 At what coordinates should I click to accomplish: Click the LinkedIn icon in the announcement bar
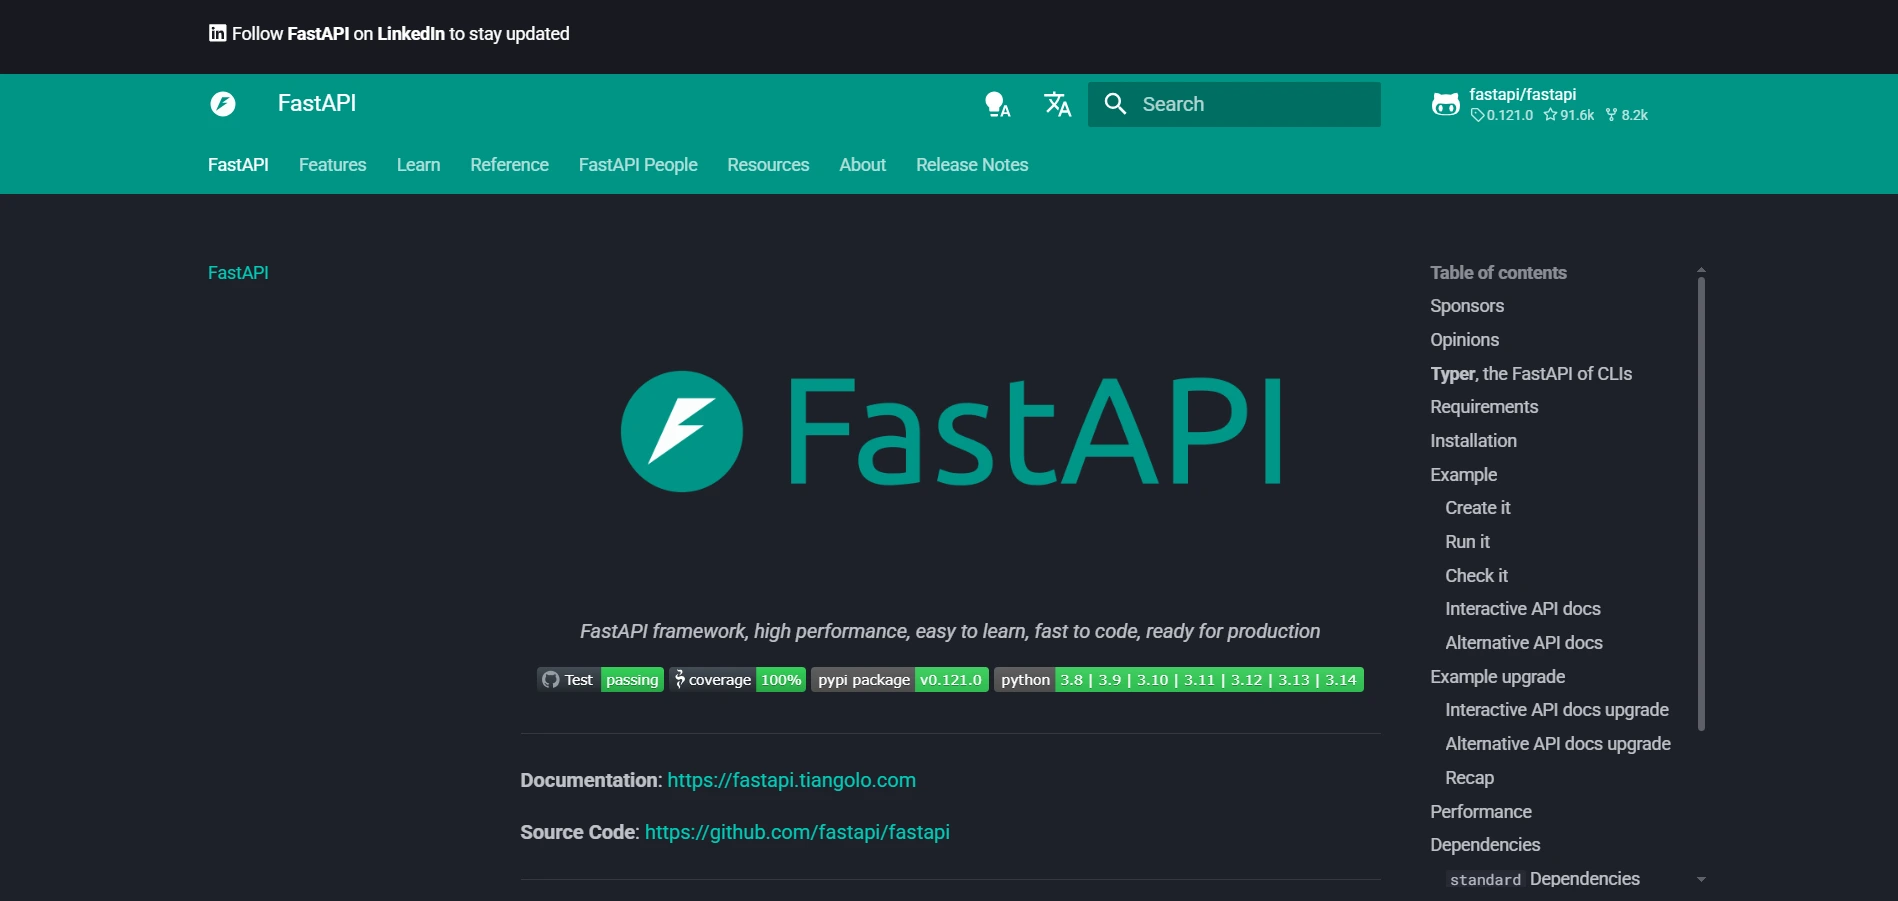click(x=216, y=33)
